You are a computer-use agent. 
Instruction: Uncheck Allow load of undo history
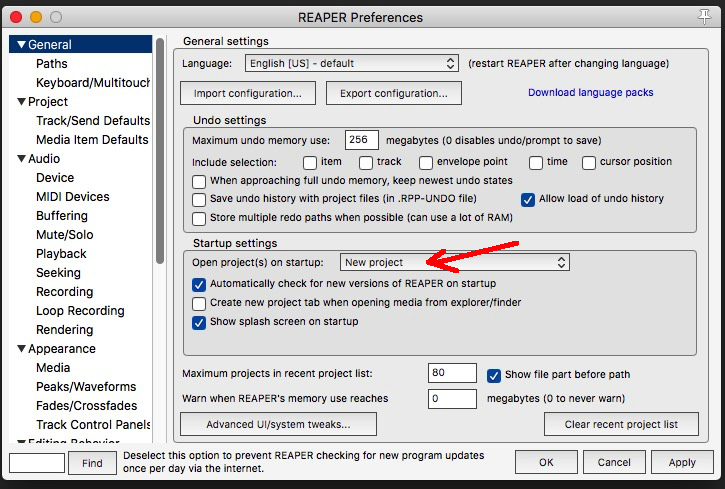pos(528,200)
